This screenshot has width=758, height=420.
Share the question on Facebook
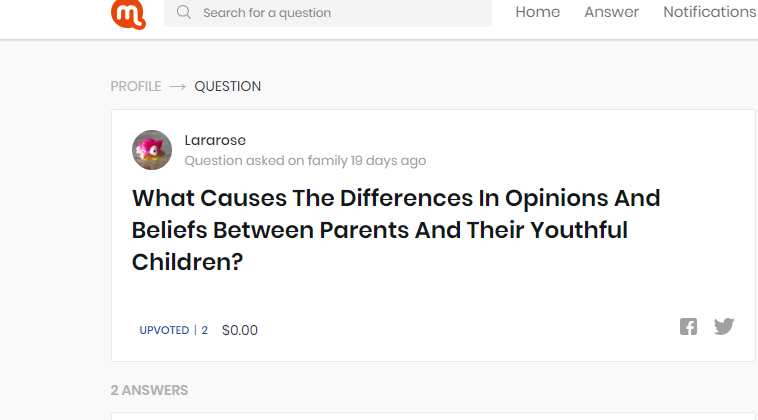point(688,326)
